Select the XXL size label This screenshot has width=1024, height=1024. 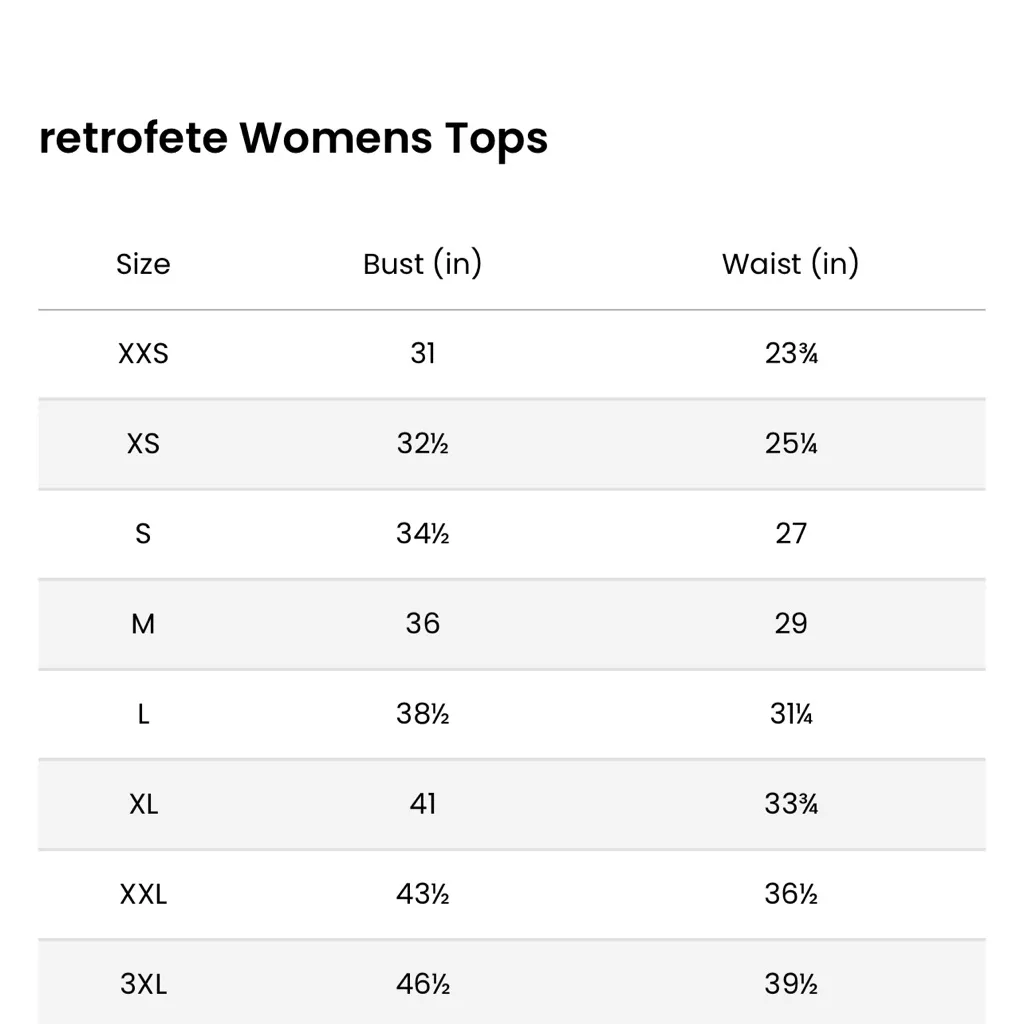(x=143, y=894)
